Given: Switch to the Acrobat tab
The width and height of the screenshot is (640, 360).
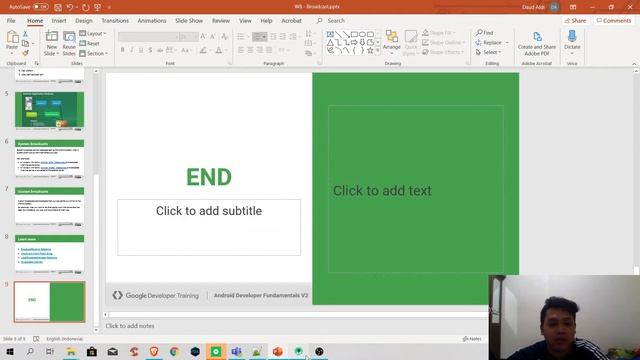Looking at the screenshot, I should point(291,20).
